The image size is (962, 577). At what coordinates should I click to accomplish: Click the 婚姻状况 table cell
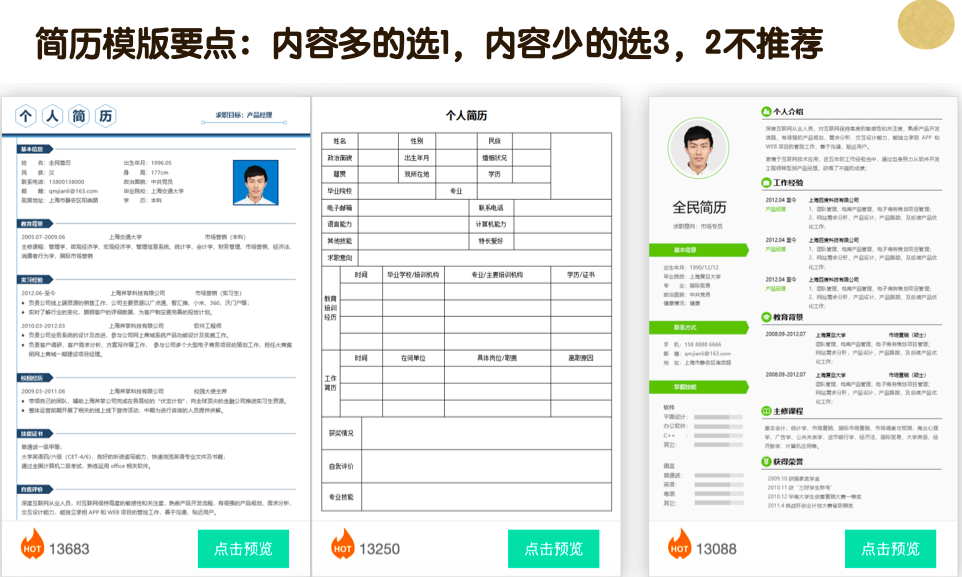(x=494, y=158)
